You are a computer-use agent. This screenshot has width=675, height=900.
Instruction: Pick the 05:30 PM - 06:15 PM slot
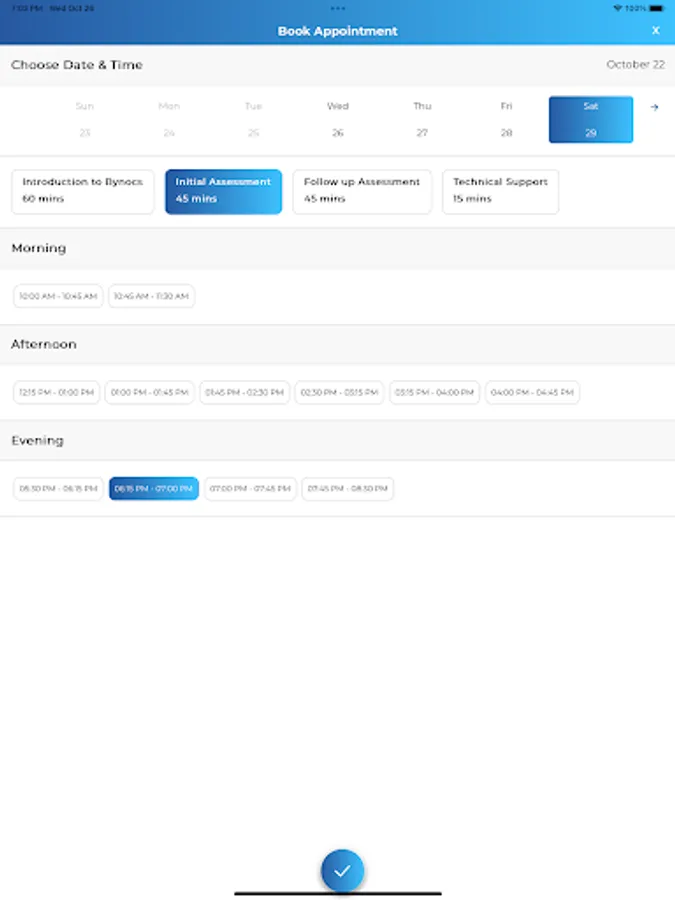(x=58, y=489)
